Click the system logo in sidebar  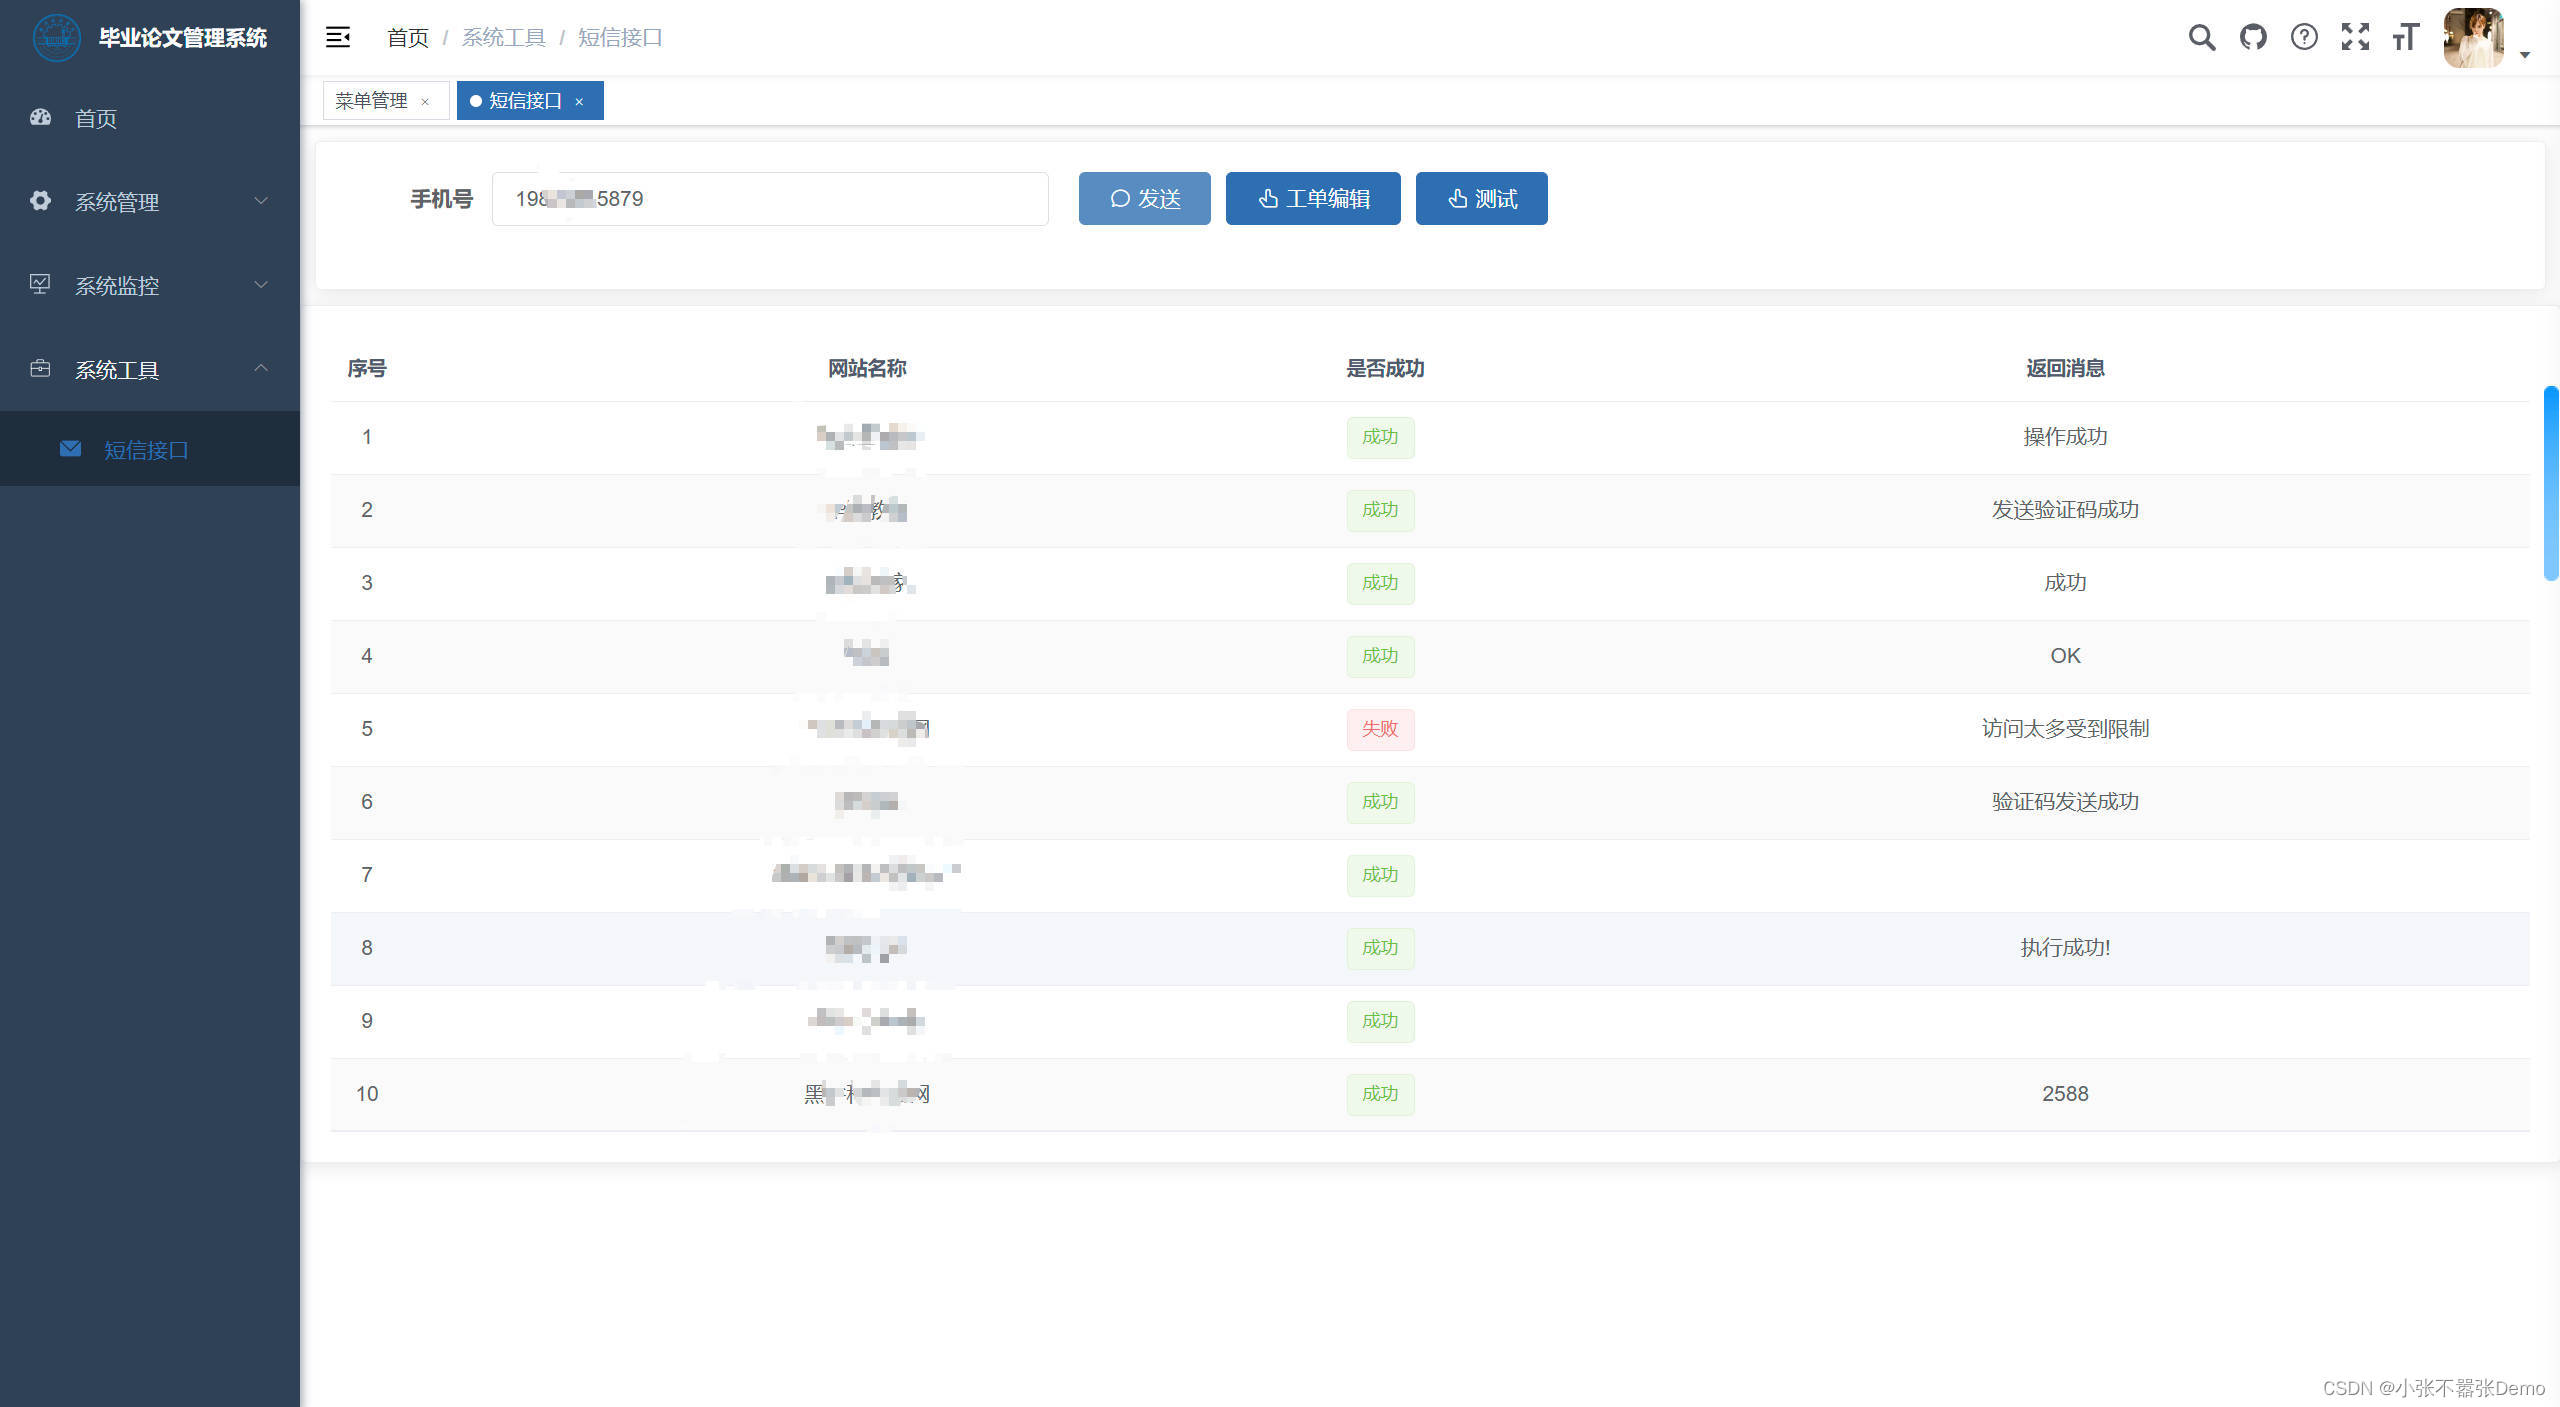point(56,38)
